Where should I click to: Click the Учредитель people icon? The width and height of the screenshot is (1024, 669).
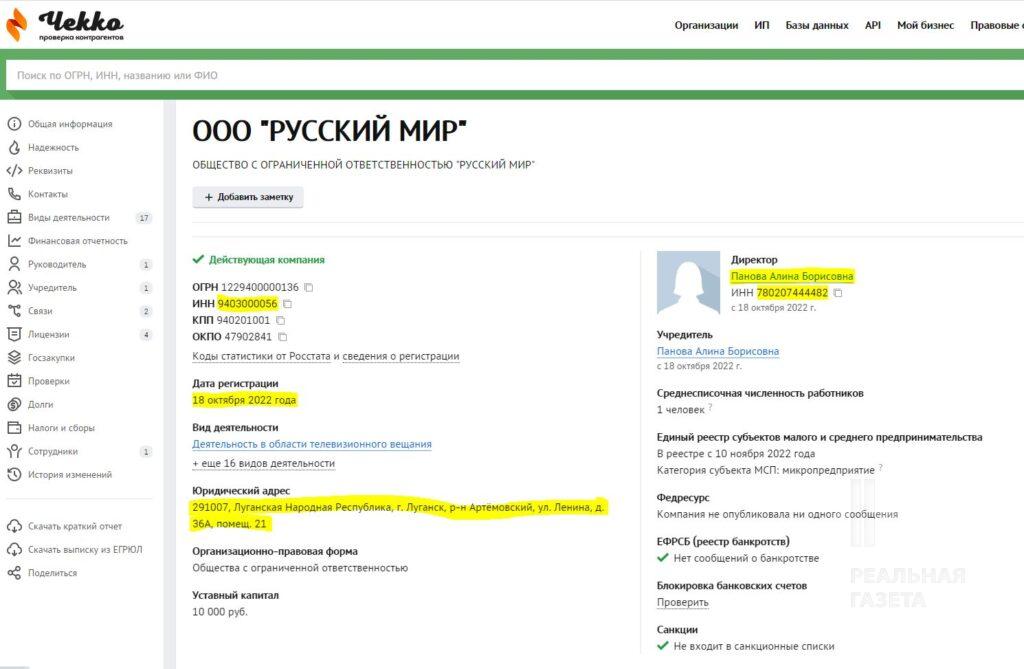coord(14,287)
